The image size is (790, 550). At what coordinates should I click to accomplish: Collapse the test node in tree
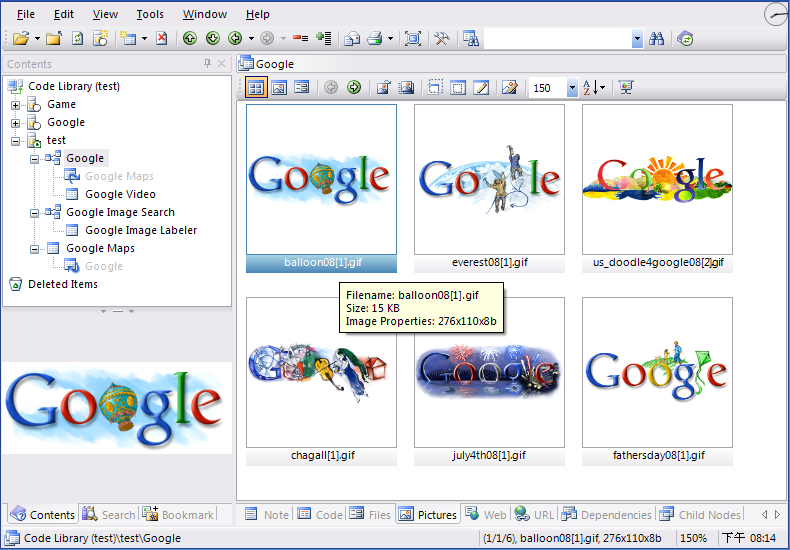(x=16, y=141)
